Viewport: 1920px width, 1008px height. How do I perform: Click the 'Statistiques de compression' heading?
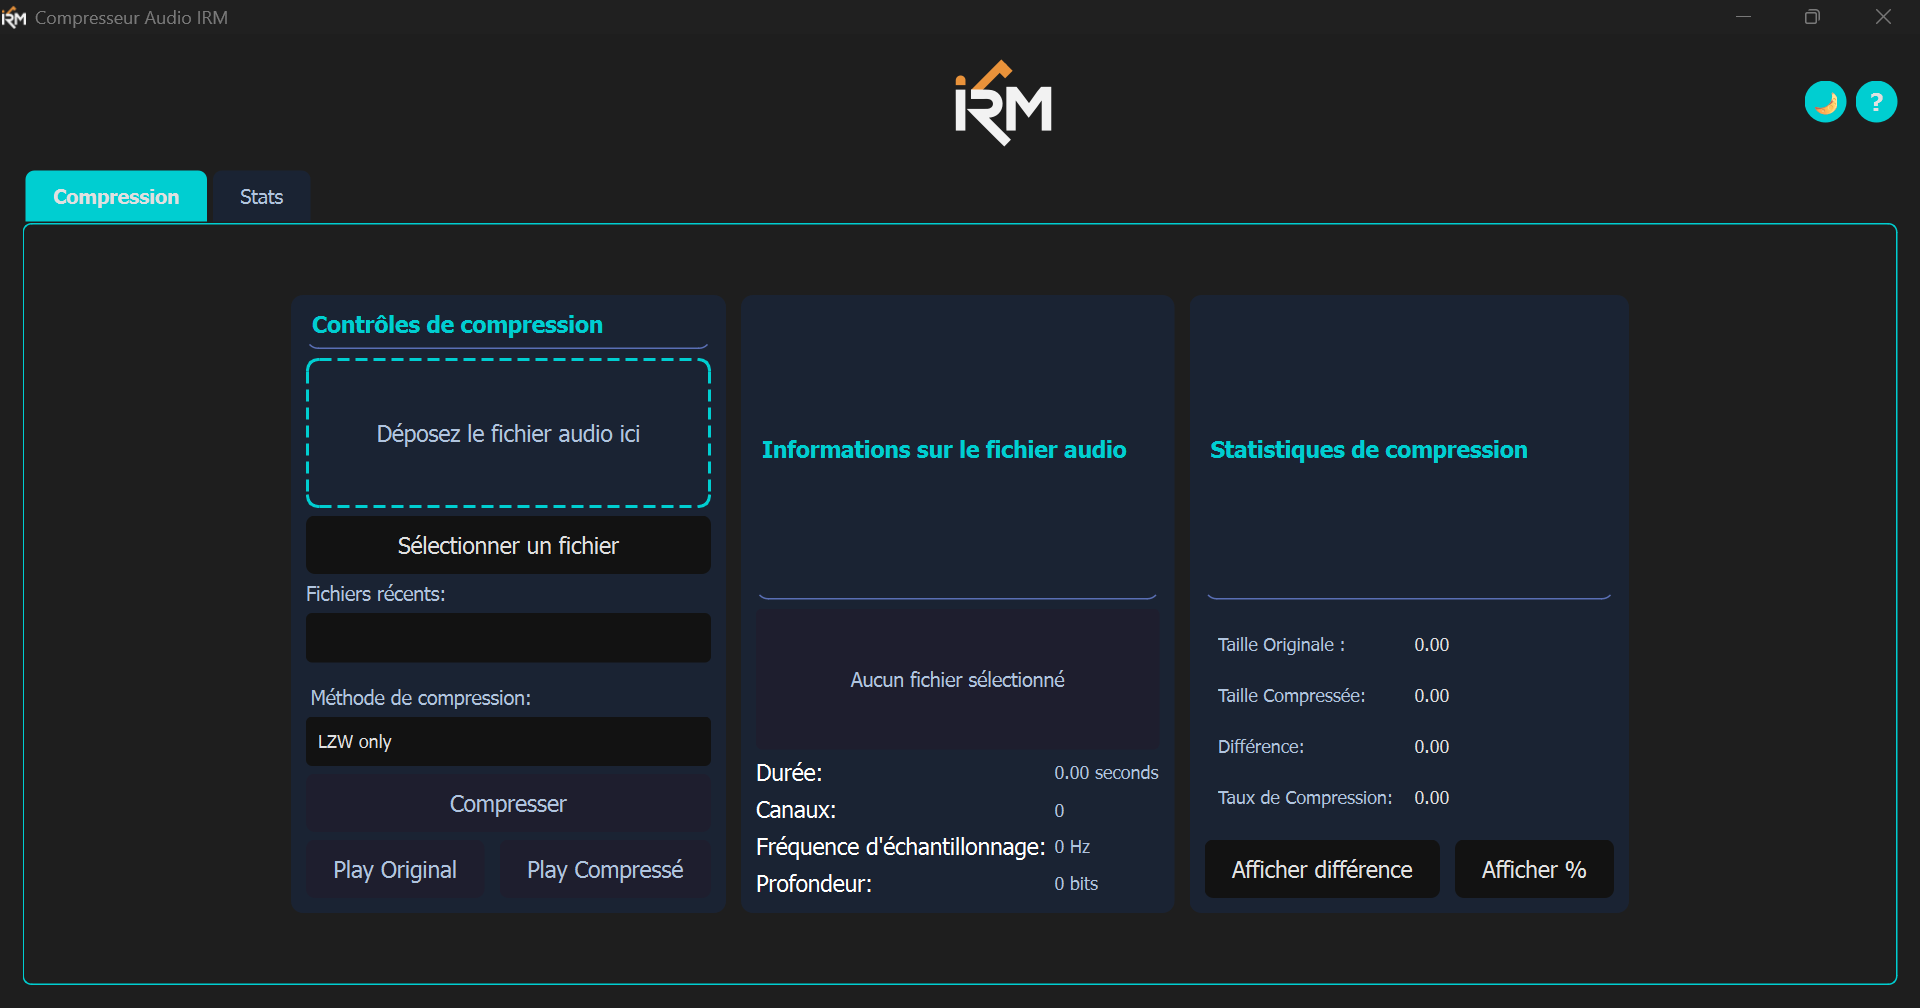pos(1368,450)
